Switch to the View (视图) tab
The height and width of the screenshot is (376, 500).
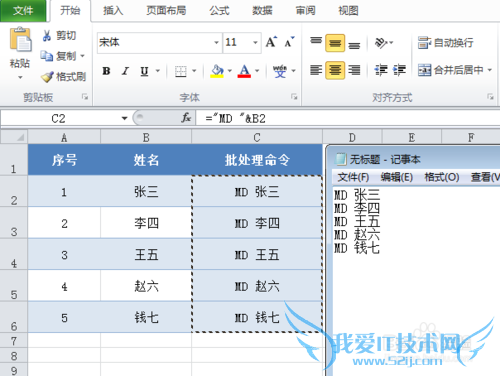[348, 11]
